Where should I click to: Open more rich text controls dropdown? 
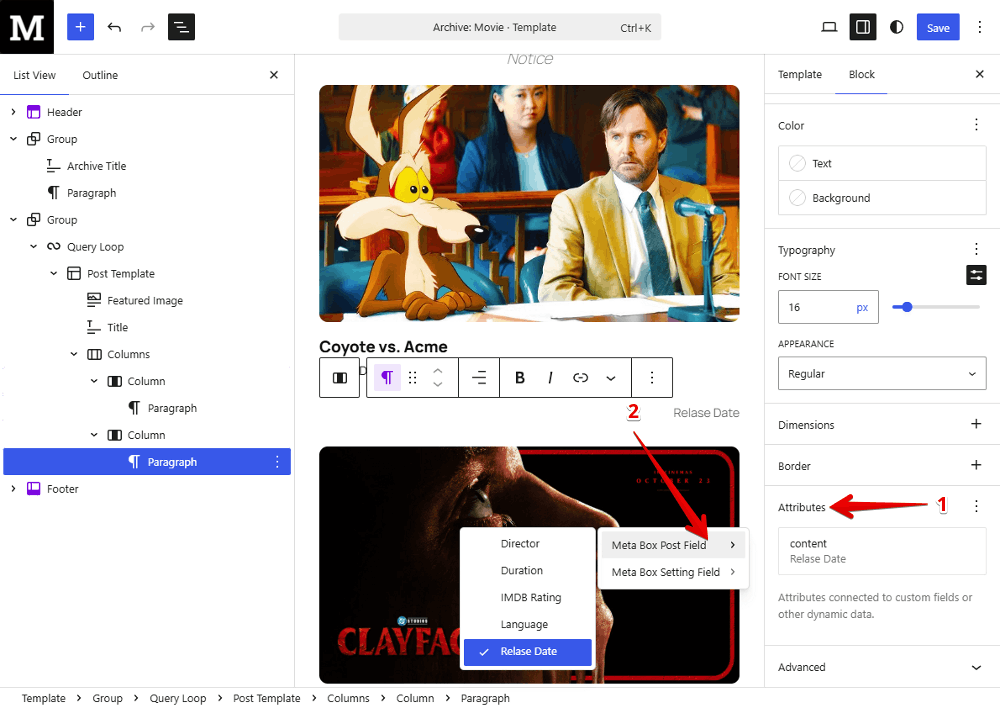click(610, 378)
